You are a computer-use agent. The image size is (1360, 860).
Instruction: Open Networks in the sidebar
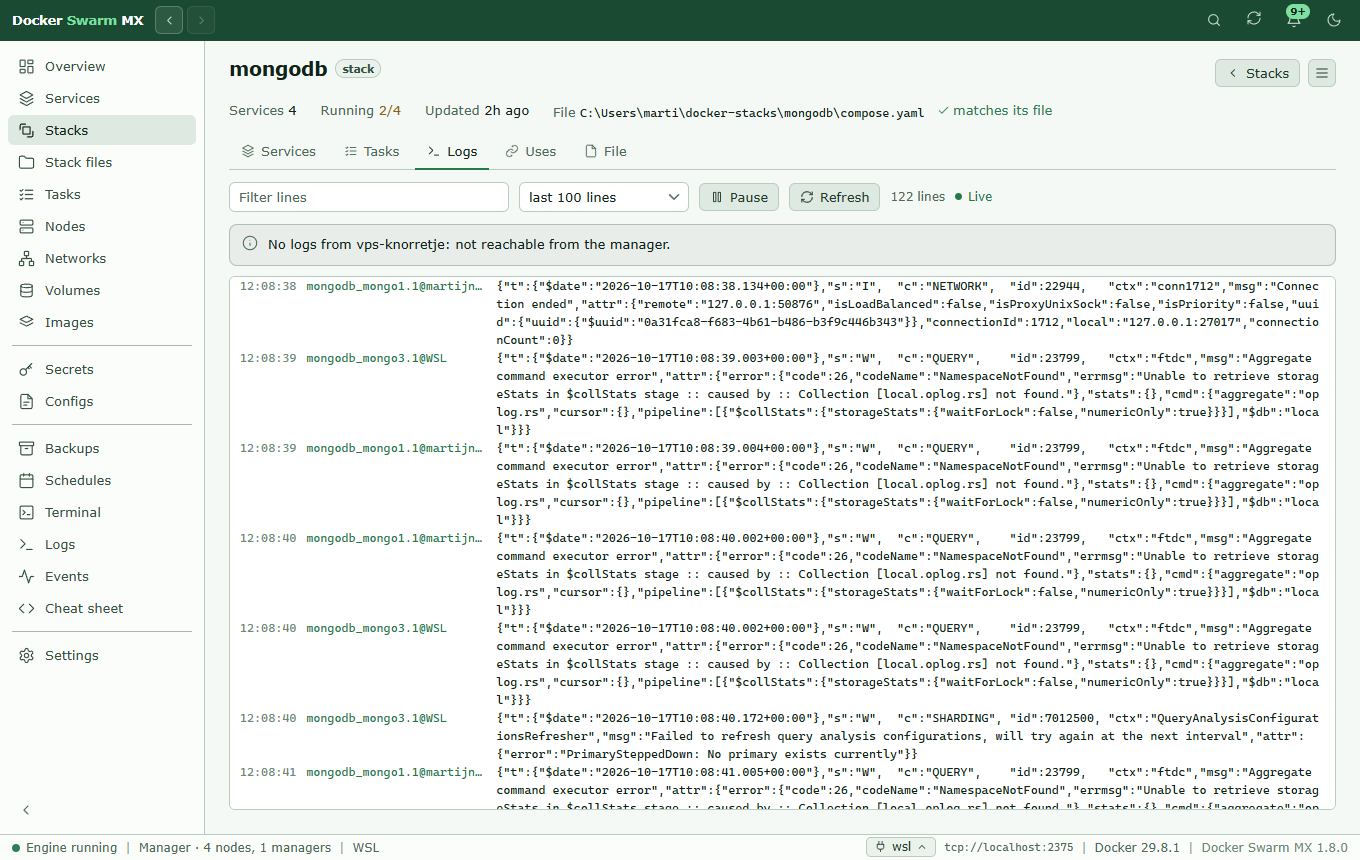(x=102, y=258)
